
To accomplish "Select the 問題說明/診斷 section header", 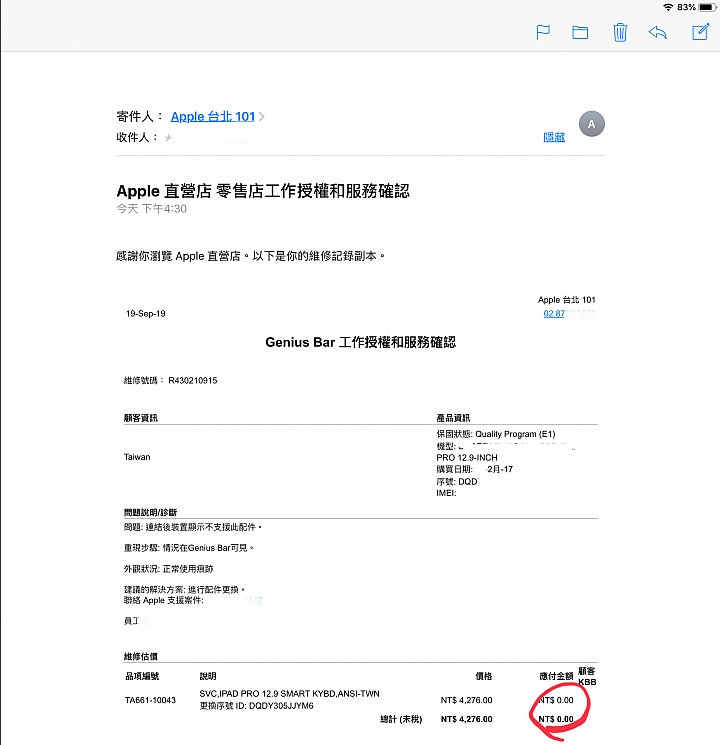I will 150,512.
